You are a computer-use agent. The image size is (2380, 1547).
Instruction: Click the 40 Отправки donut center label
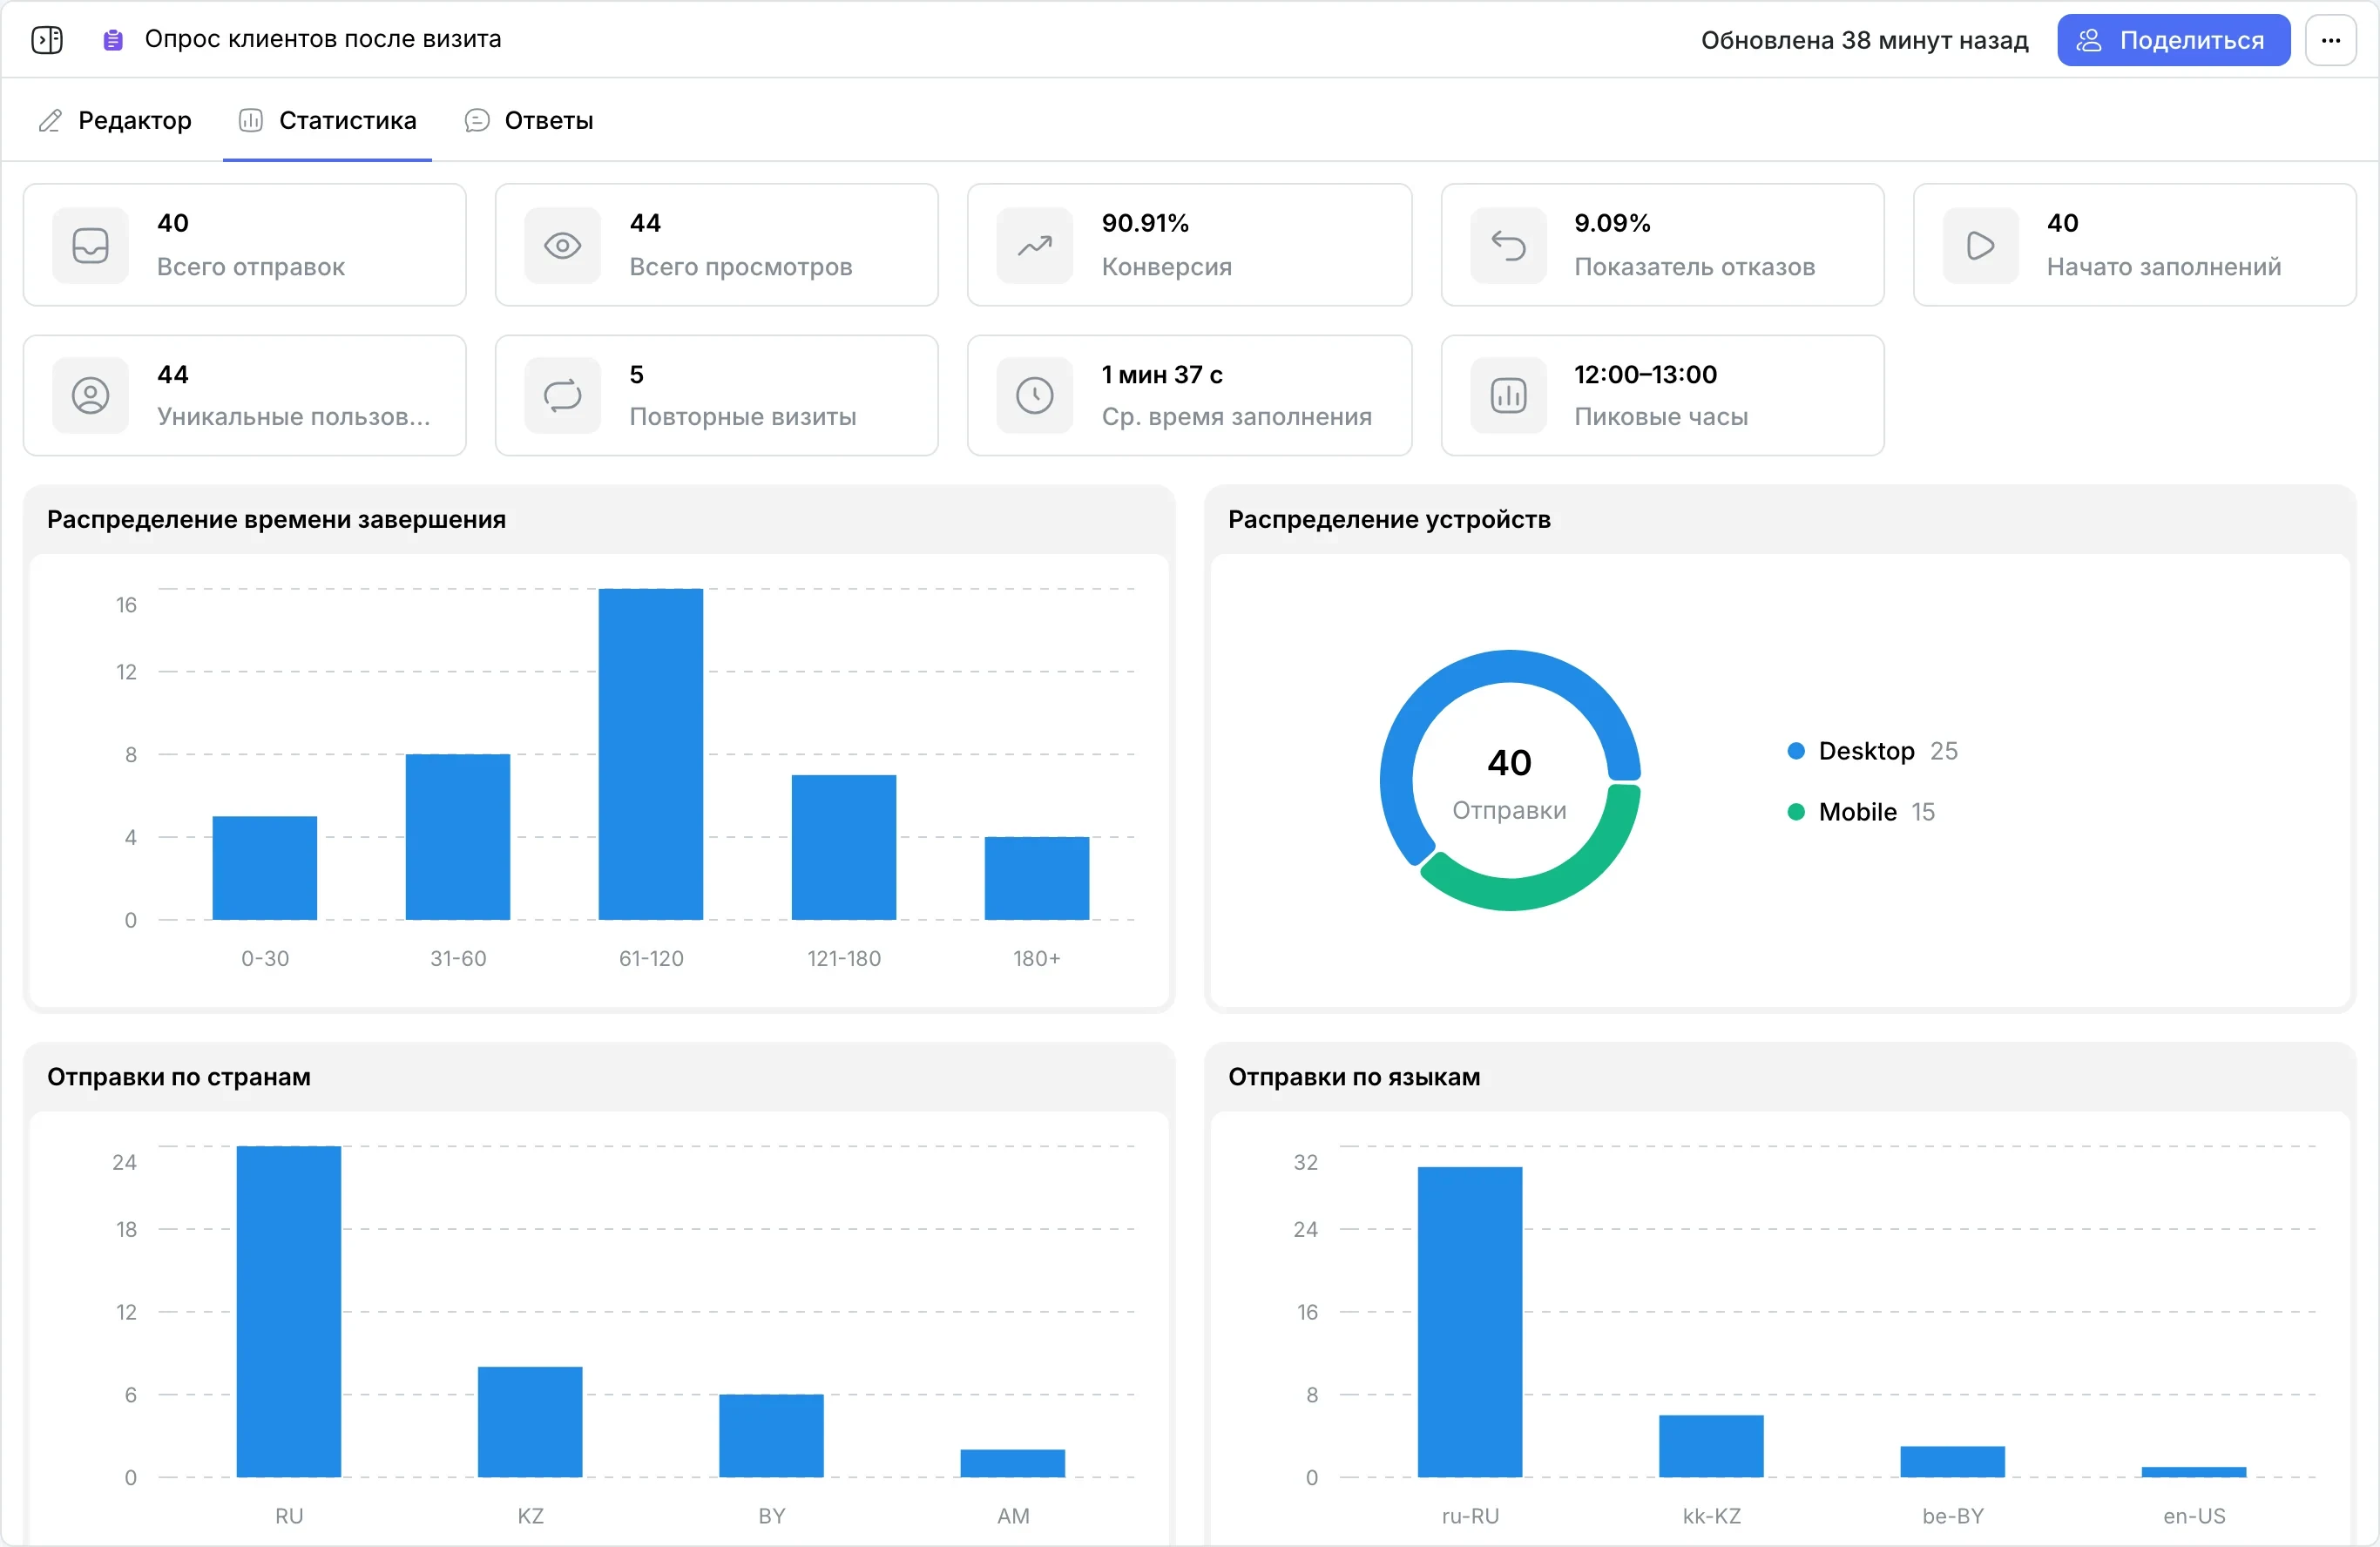coord(1509,783)
